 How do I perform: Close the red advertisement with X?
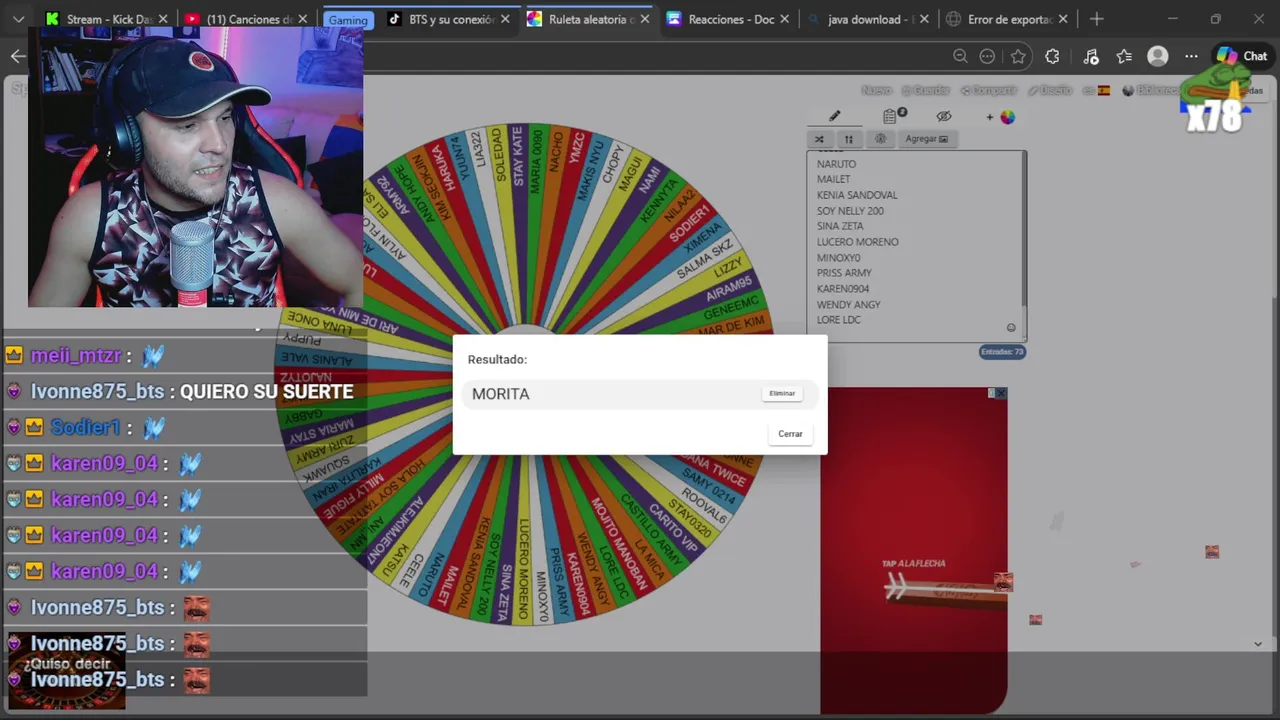click(x=1000, y=393)
